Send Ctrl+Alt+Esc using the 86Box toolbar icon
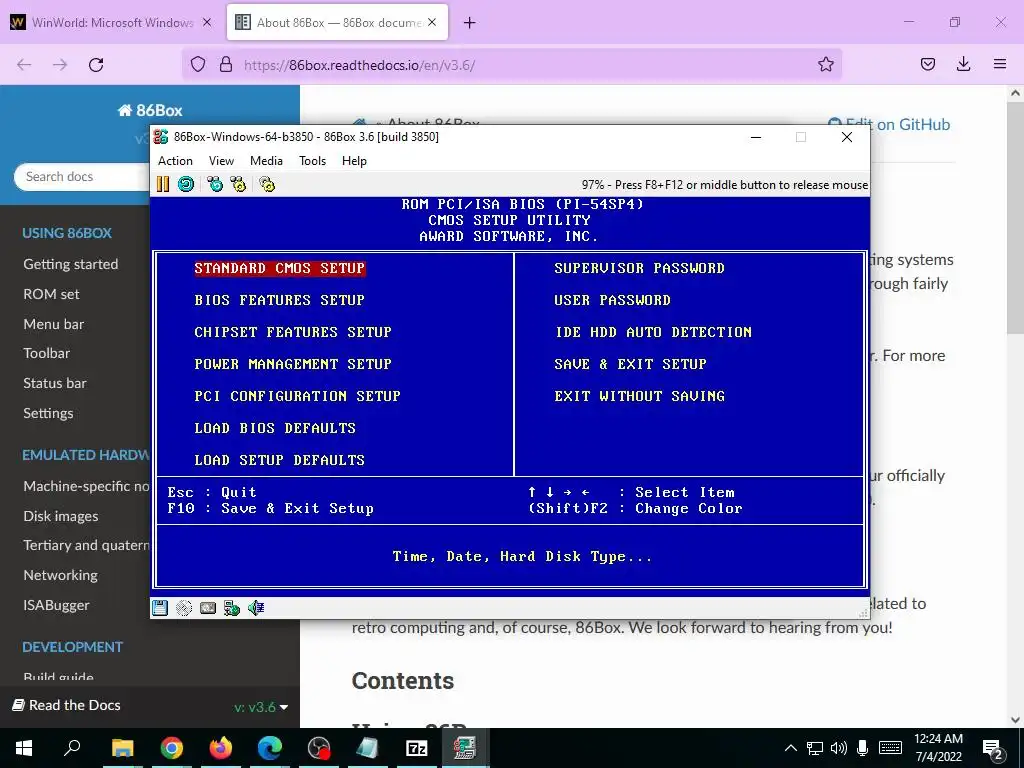This screenshot has height=768, width=1024. [x=238, y=184]
